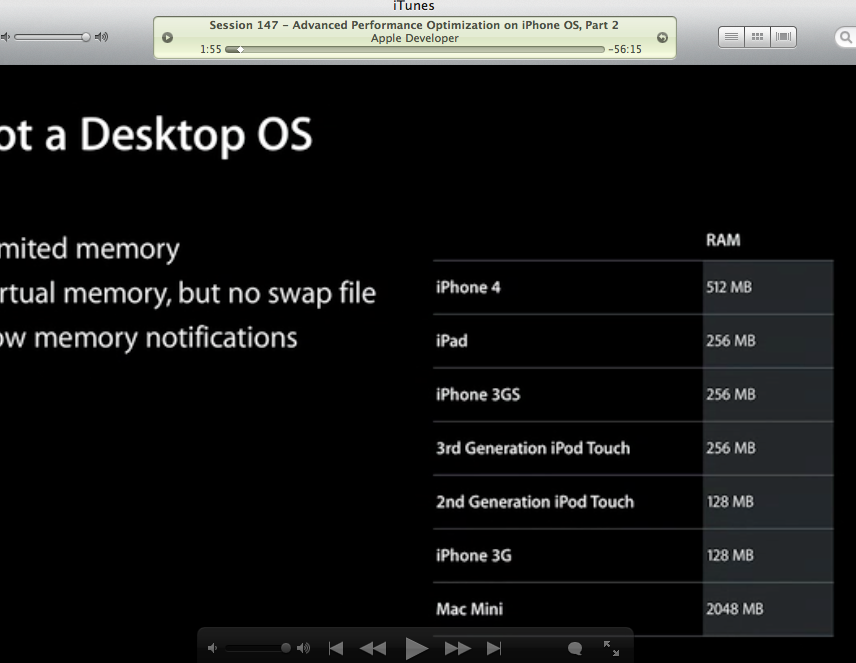
Task: Click the iPhone 4 table row label
Action: point(468,287)
